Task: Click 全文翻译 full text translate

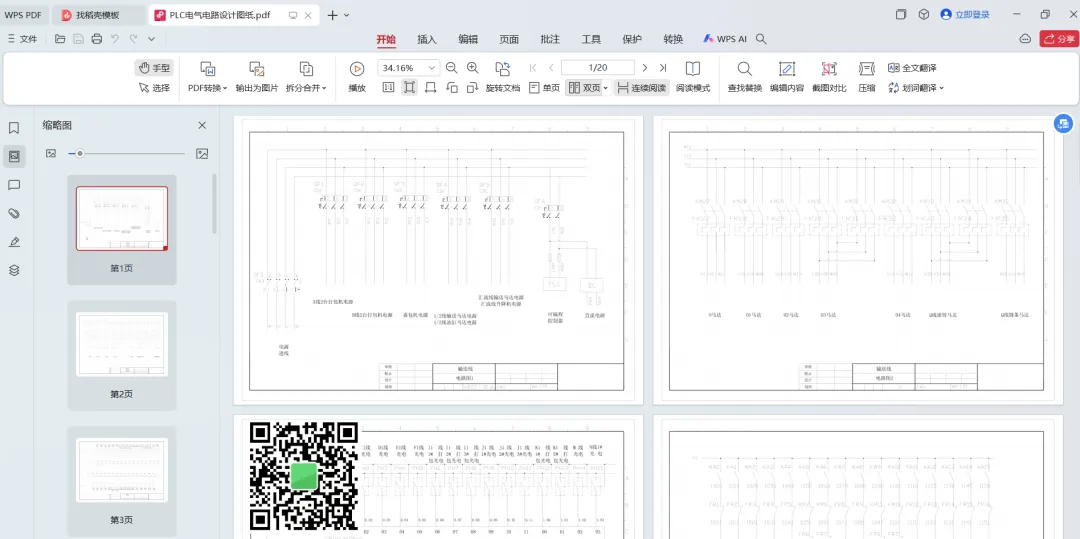Action: [912, 67]
